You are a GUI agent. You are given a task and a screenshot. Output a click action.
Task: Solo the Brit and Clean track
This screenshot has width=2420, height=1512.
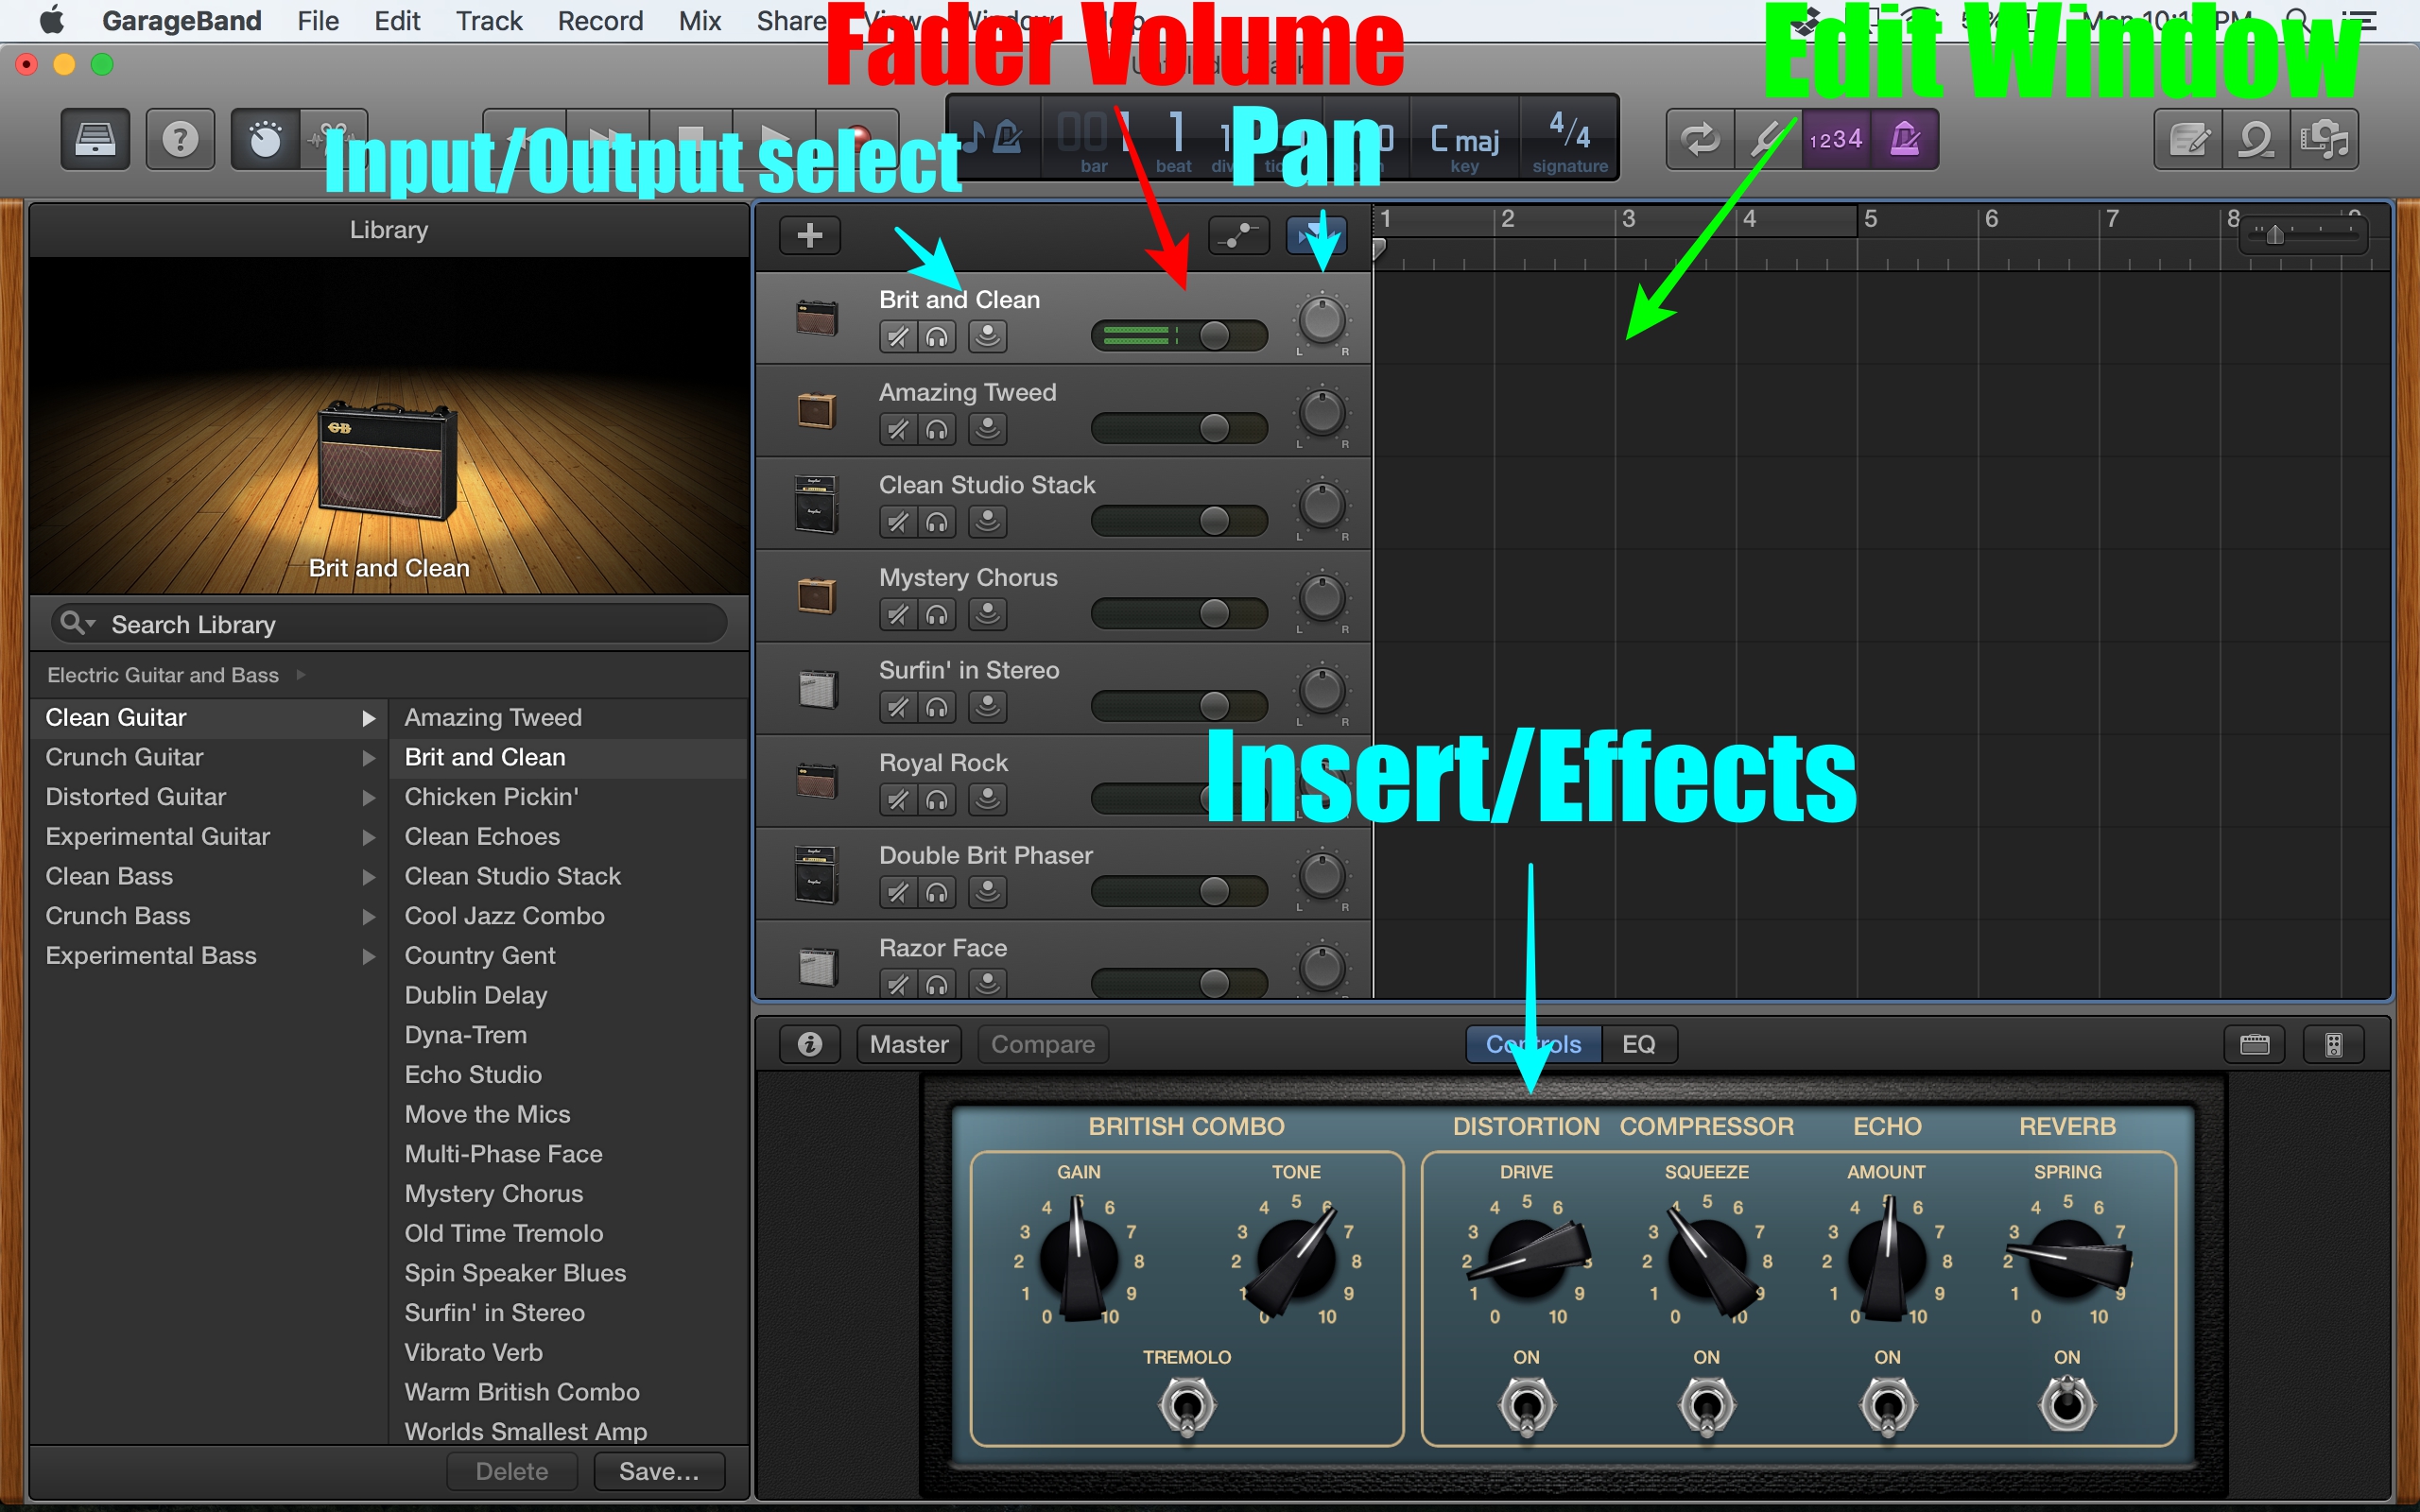pos(937,337)
